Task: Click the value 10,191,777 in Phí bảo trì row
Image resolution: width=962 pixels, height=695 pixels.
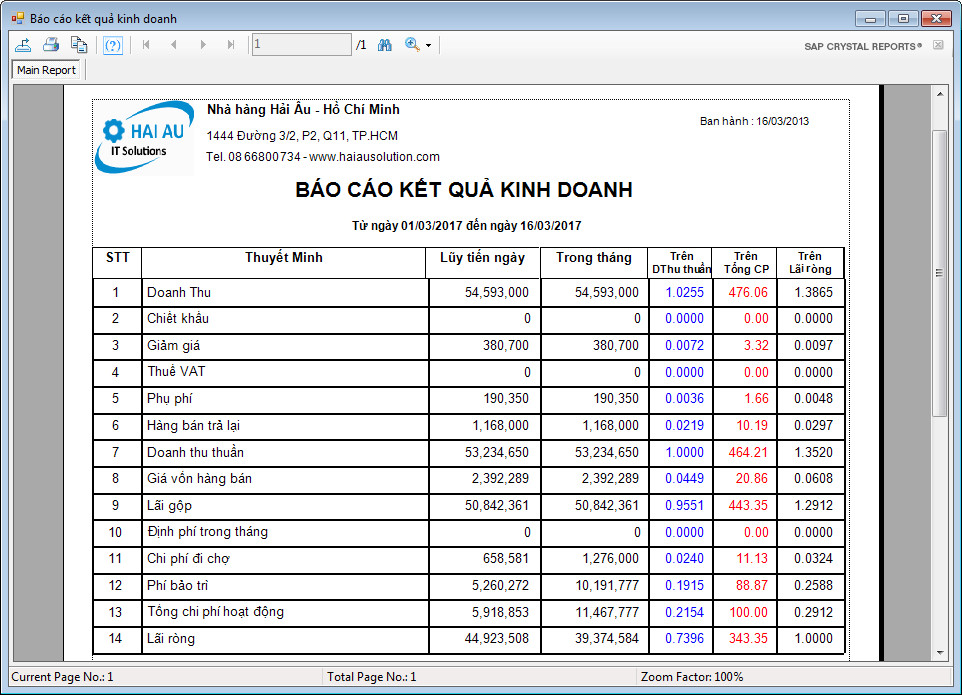Action: [x=607, y=585]
